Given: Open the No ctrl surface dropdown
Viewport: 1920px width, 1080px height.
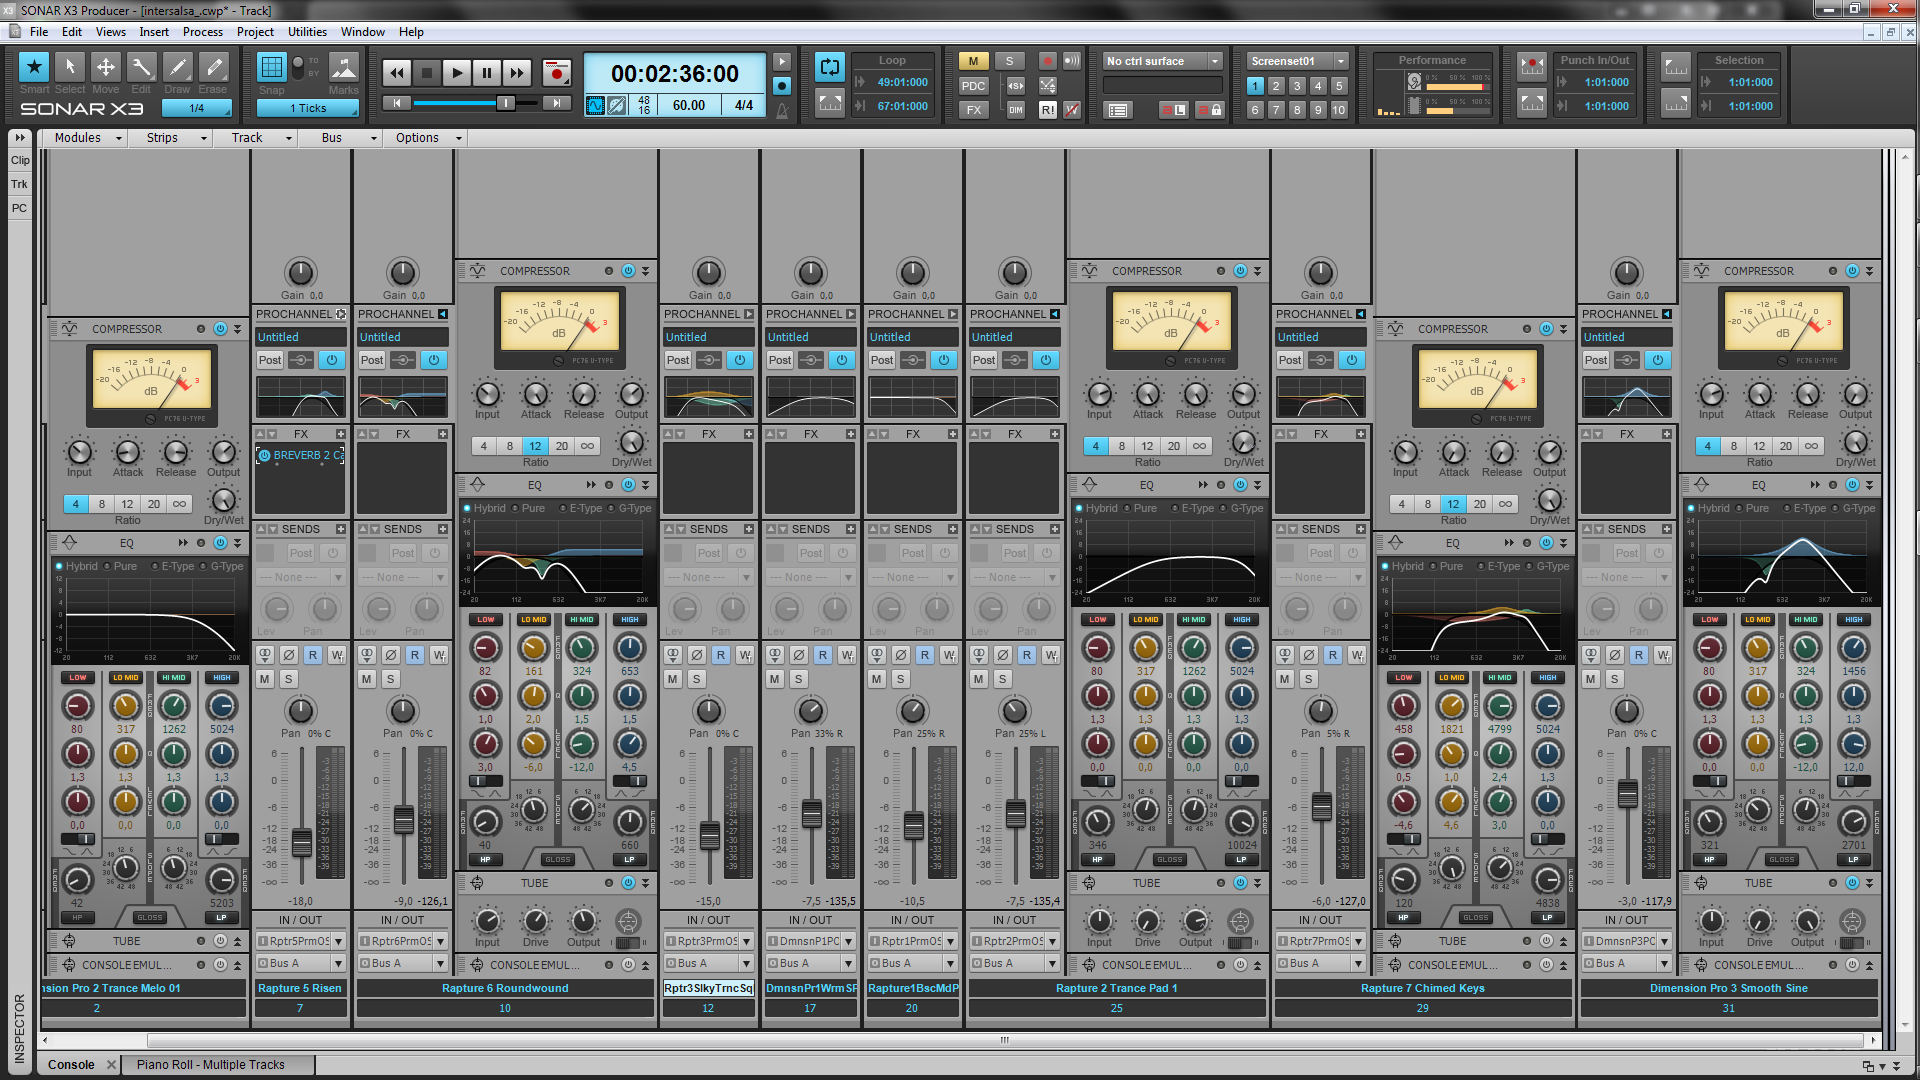Looking at the screenshot, I should [1163, 61].
